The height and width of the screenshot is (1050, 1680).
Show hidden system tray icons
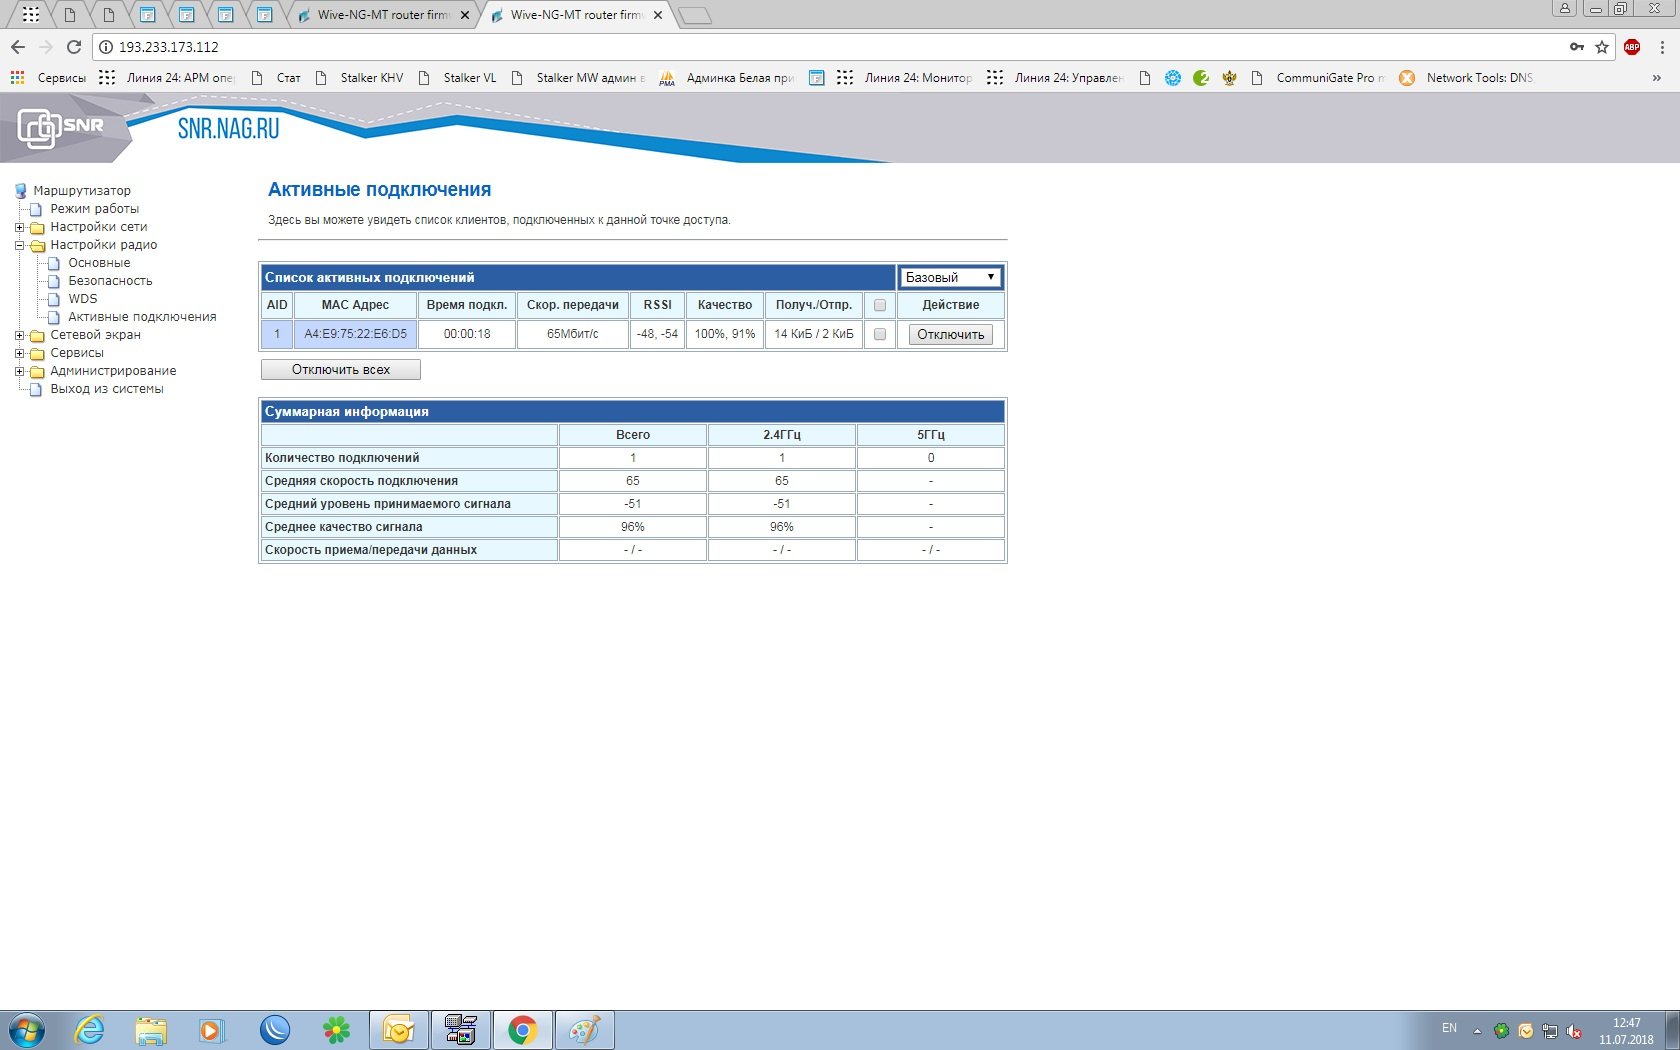[1477, 1031]
